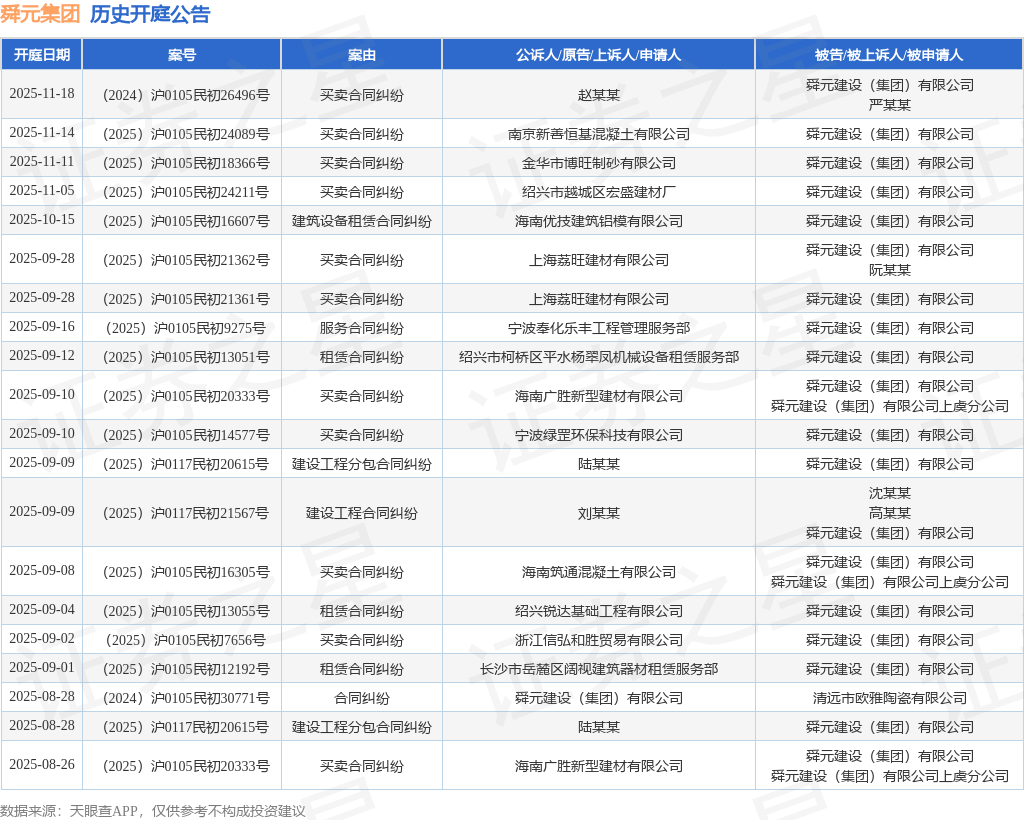Click date 2025-10-15

[x=42, y=219]
